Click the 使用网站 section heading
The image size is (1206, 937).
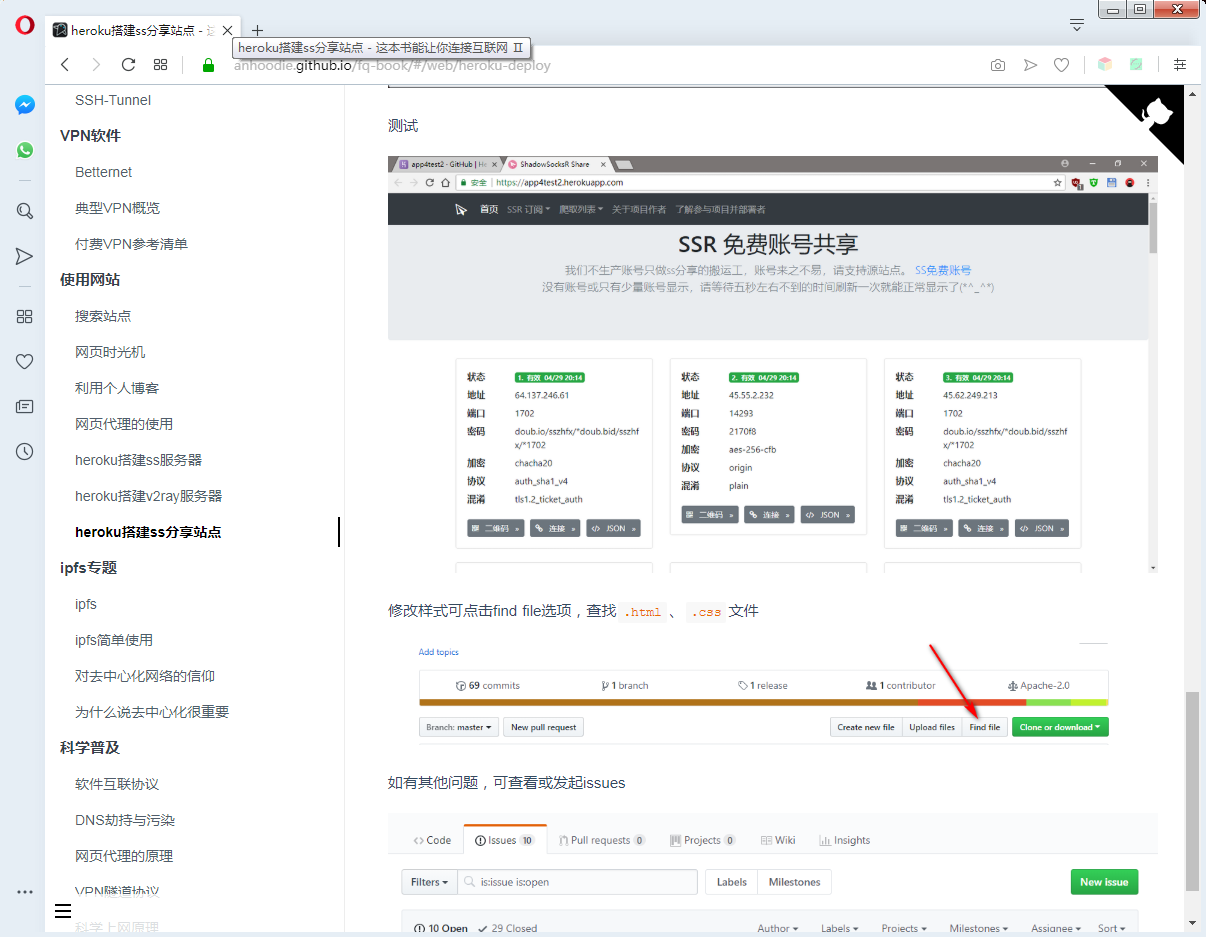click(90, 280)
